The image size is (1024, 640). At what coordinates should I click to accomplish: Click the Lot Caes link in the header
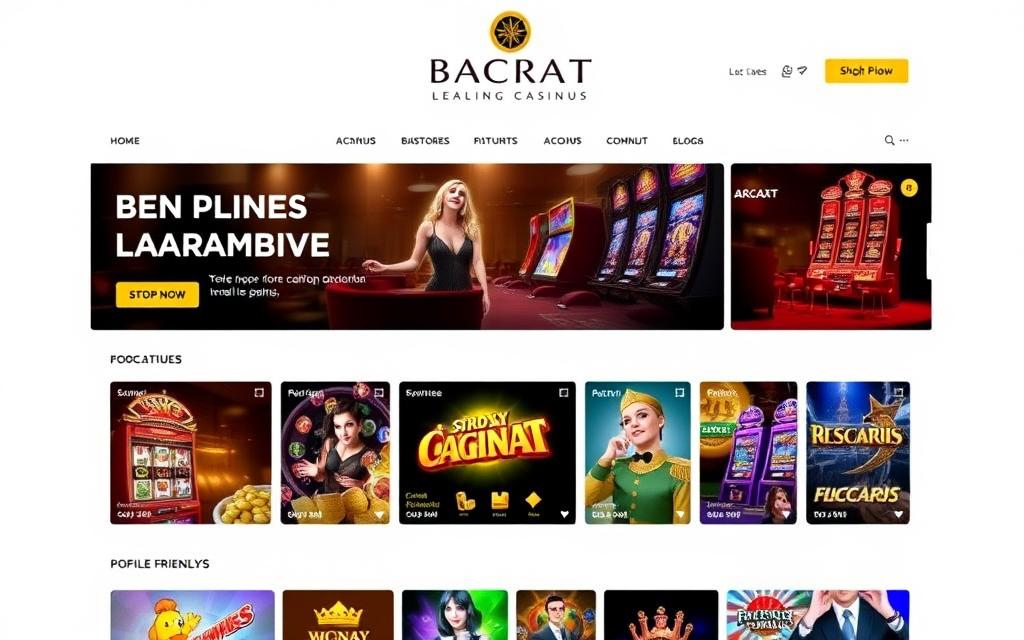coord(747,72)
